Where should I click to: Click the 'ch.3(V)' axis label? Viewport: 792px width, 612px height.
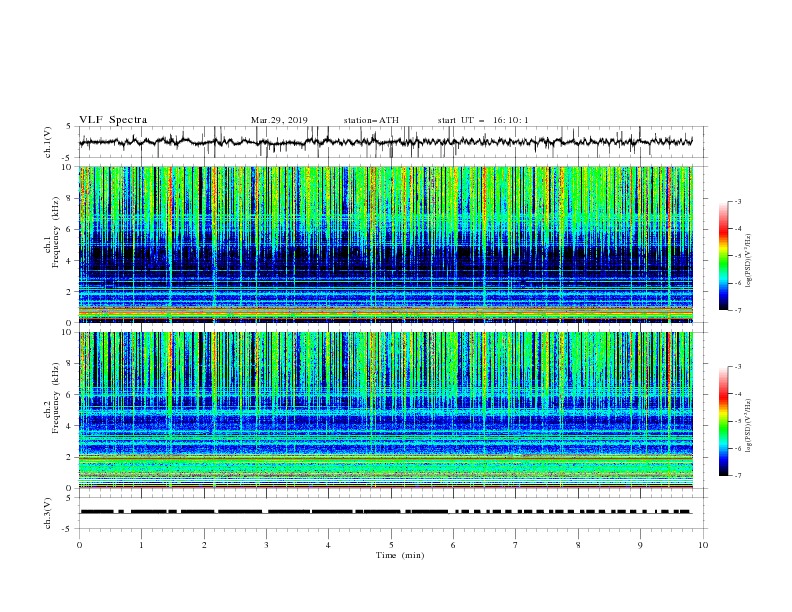pos(48,513)
